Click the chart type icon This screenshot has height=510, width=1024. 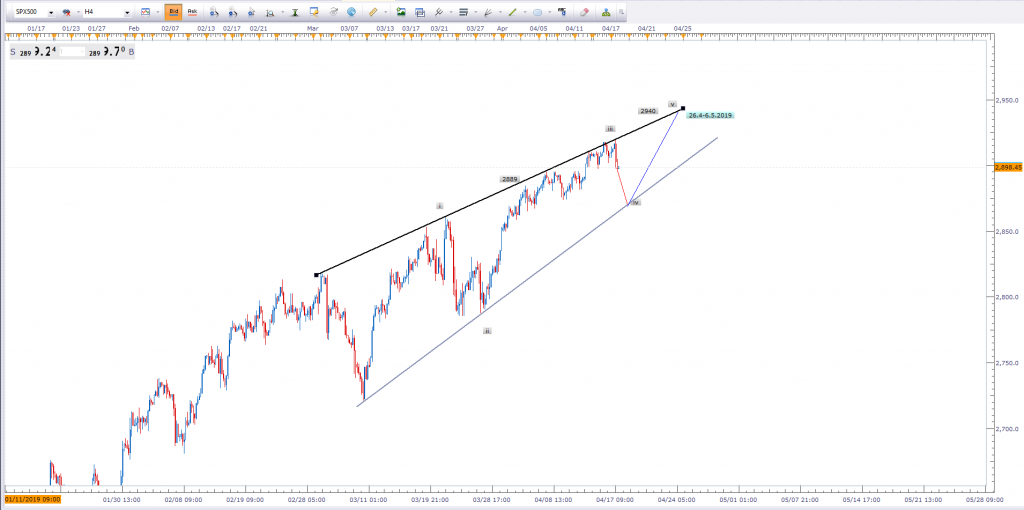click(144, 12)
